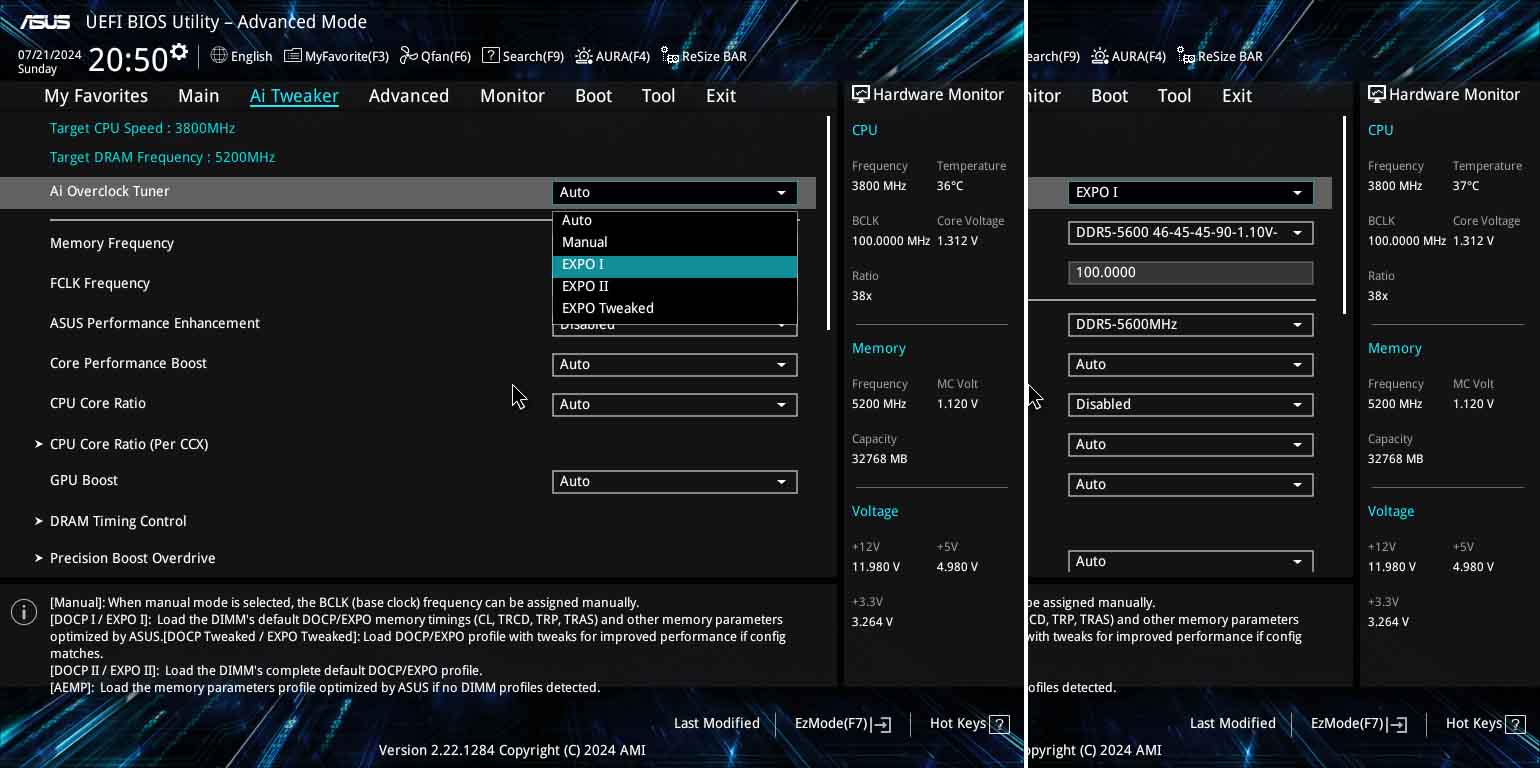This screenshot has height=768, width=1540.
Task: Choose EXPO Tweaked in the dropdown list
Action: click(x=675, y=308)
